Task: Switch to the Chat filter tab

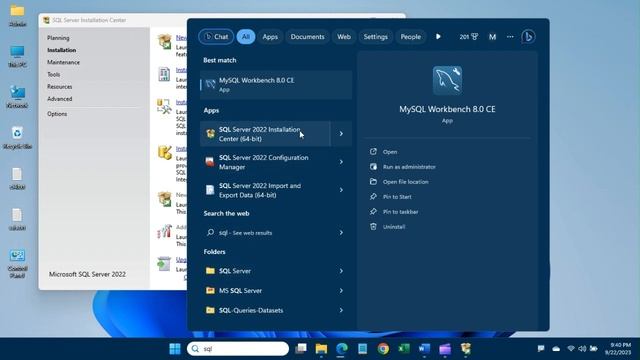Action: (216, 37)
